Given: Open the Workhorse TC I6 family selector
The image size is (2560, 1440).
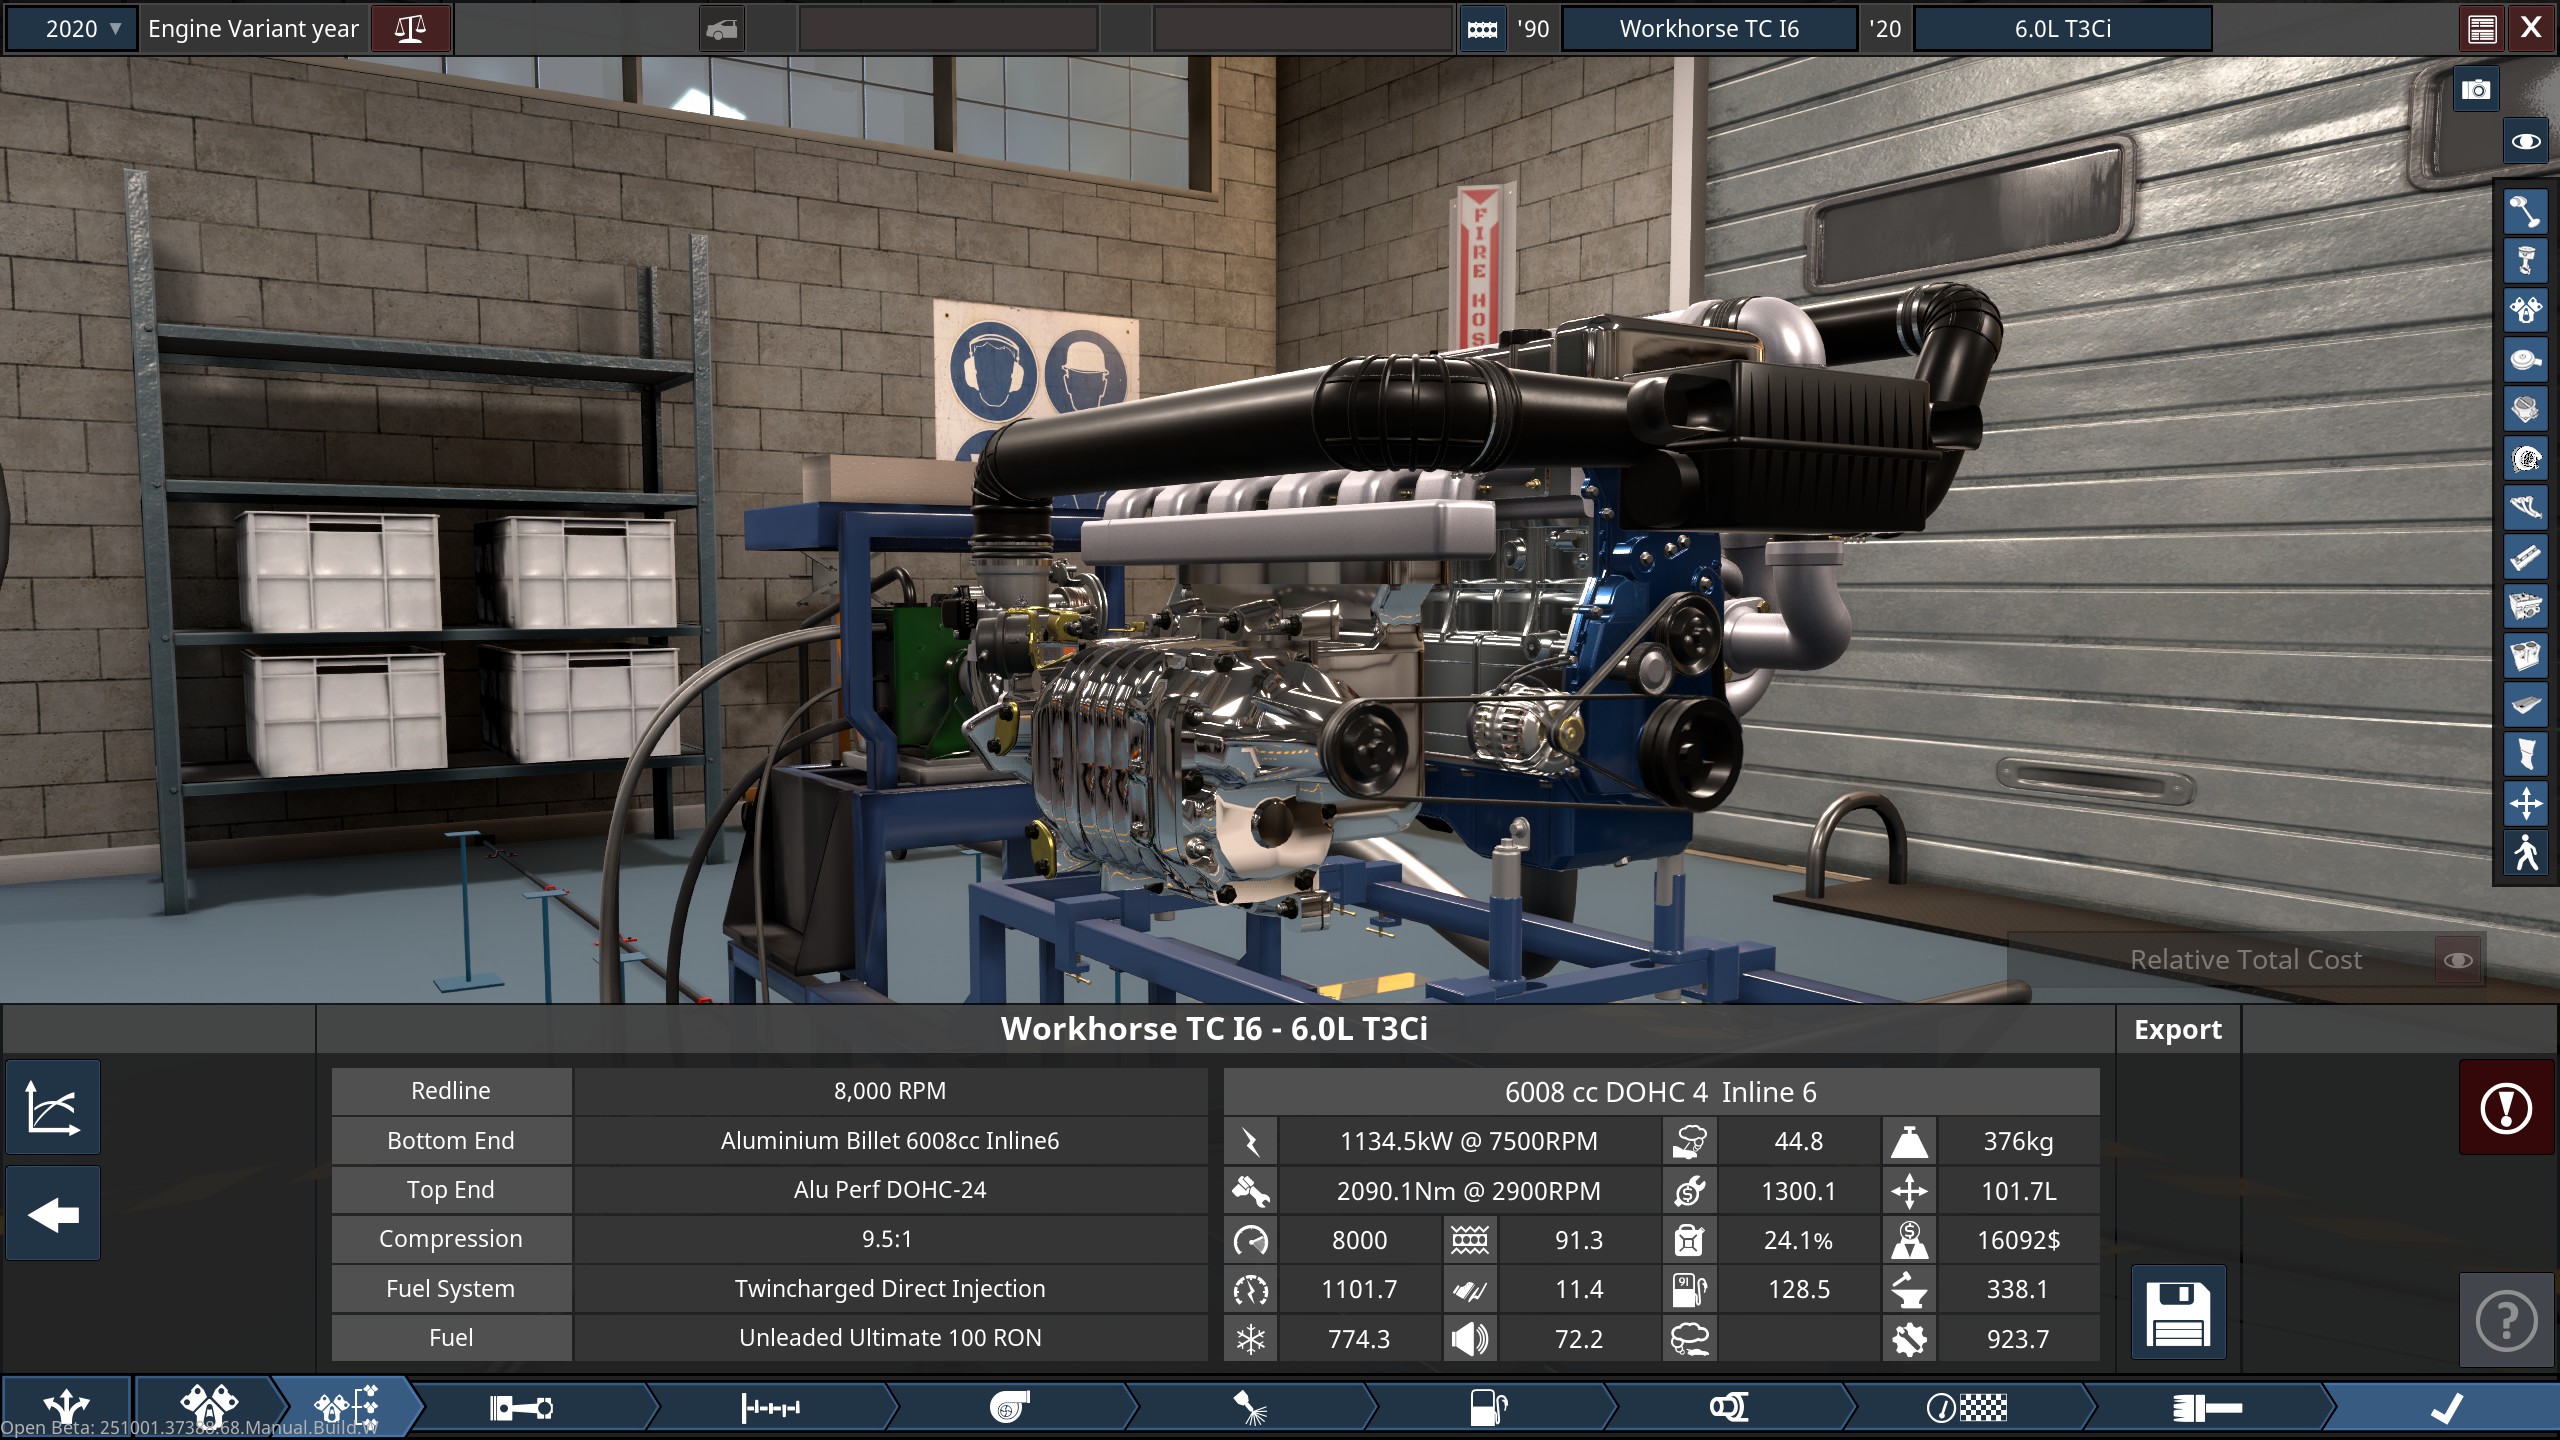Looking at the screenshot, I should tap(1708, 28).
